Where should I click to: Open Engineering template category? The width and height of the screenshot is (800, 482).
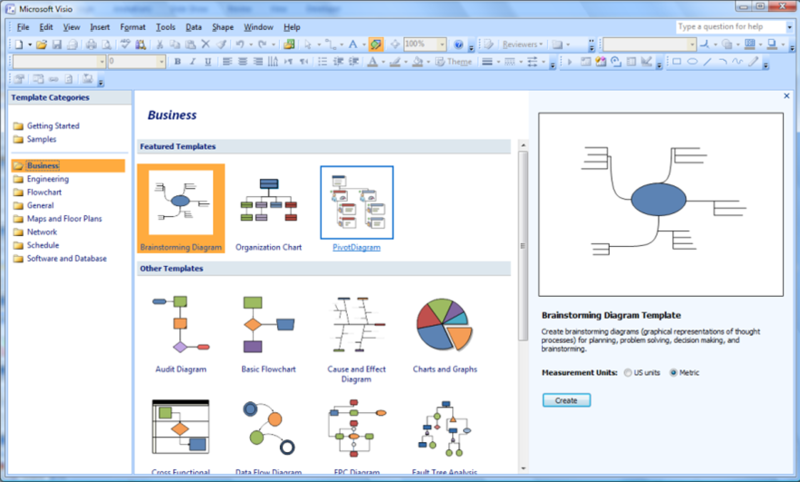coord(47,179)
